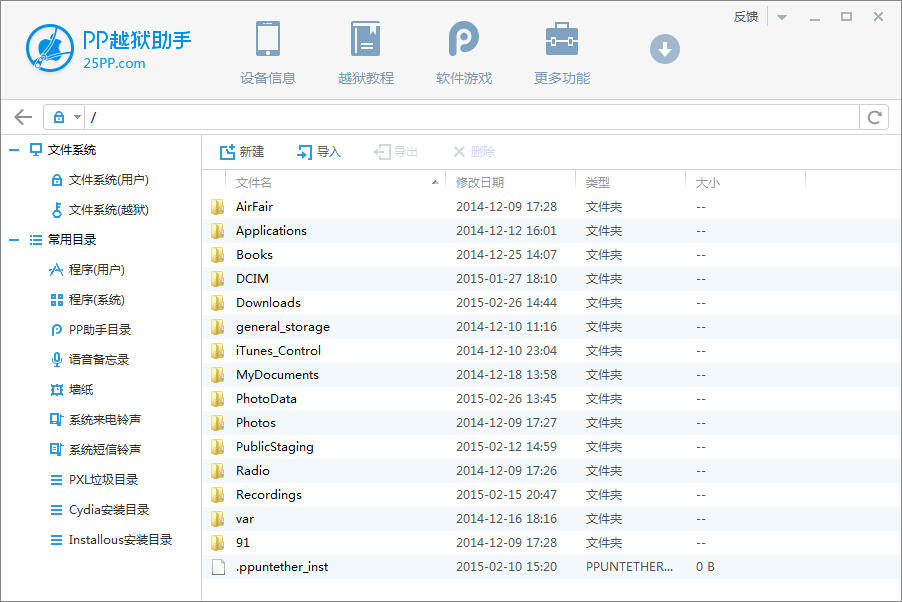Collapse the 常用目录 tree section
902x602 pixels.
pos(12,239)
